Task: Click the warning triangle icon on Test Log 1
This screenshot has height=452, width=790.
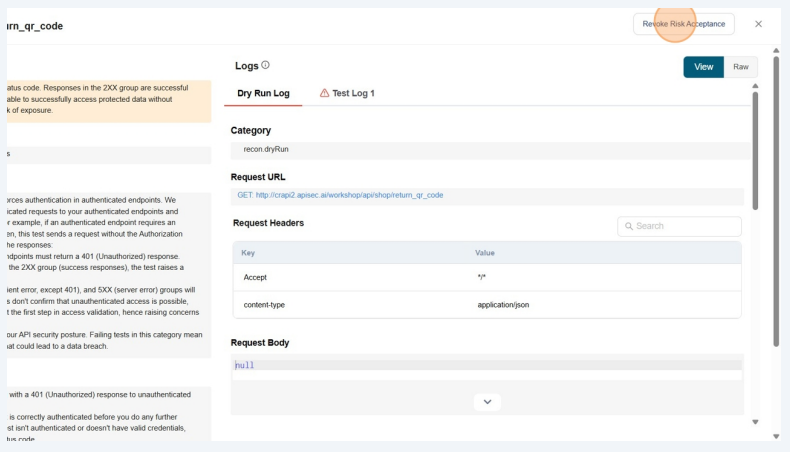Action: 324,93
